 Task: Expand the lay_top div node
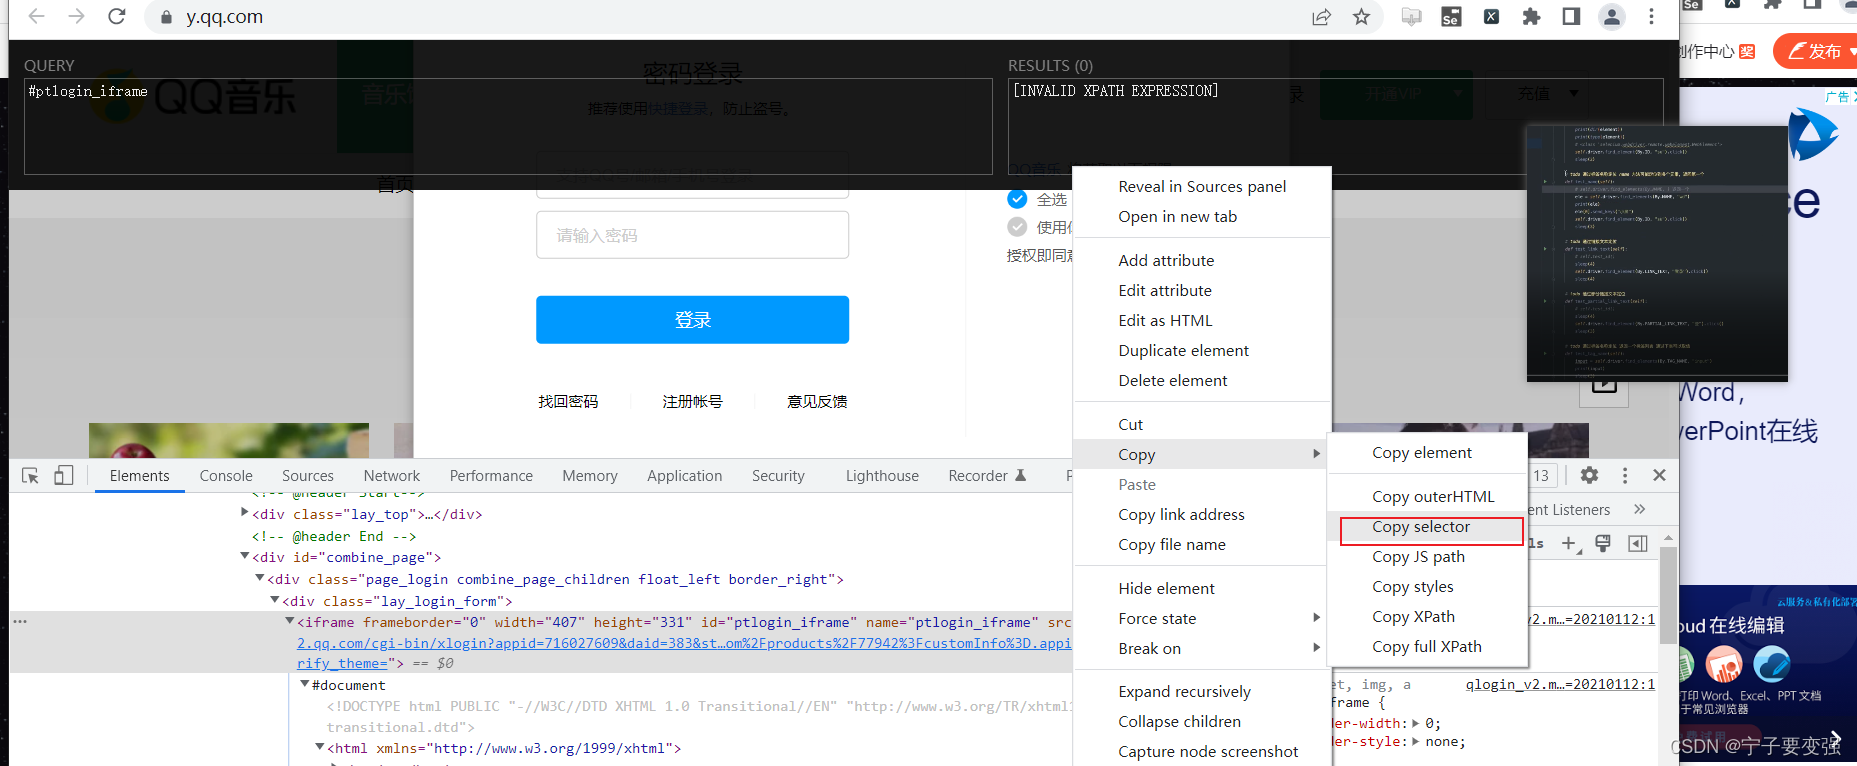point(245,513)
